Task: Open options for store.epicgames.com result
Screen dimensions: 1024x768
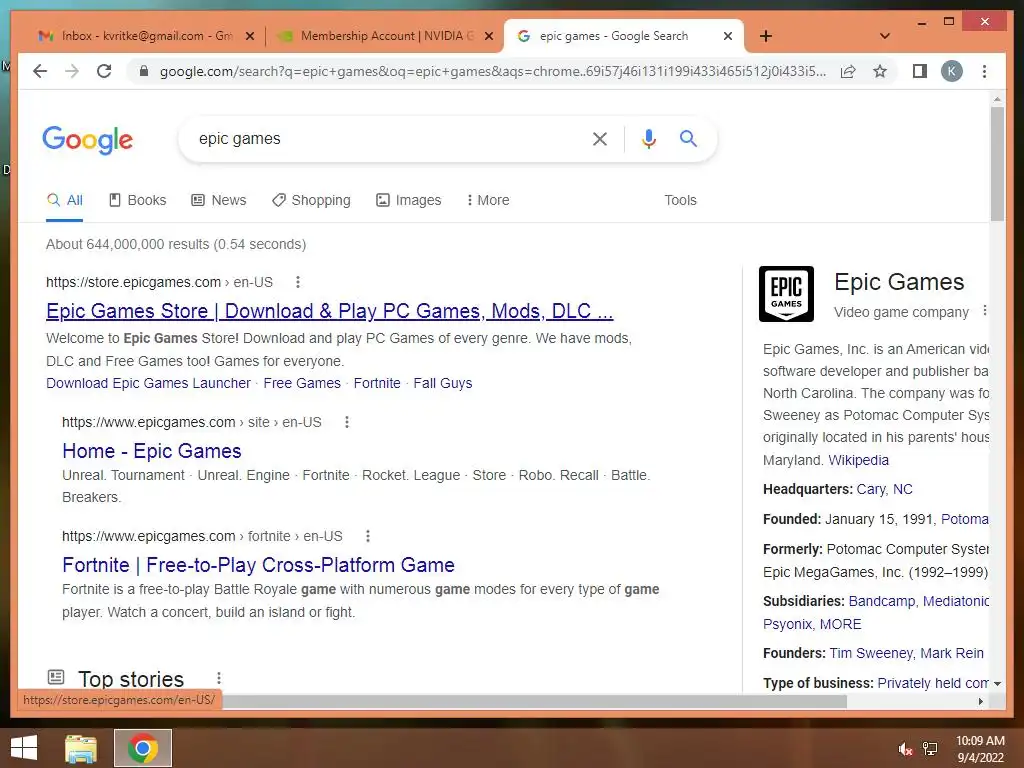Action: (298, 282)
